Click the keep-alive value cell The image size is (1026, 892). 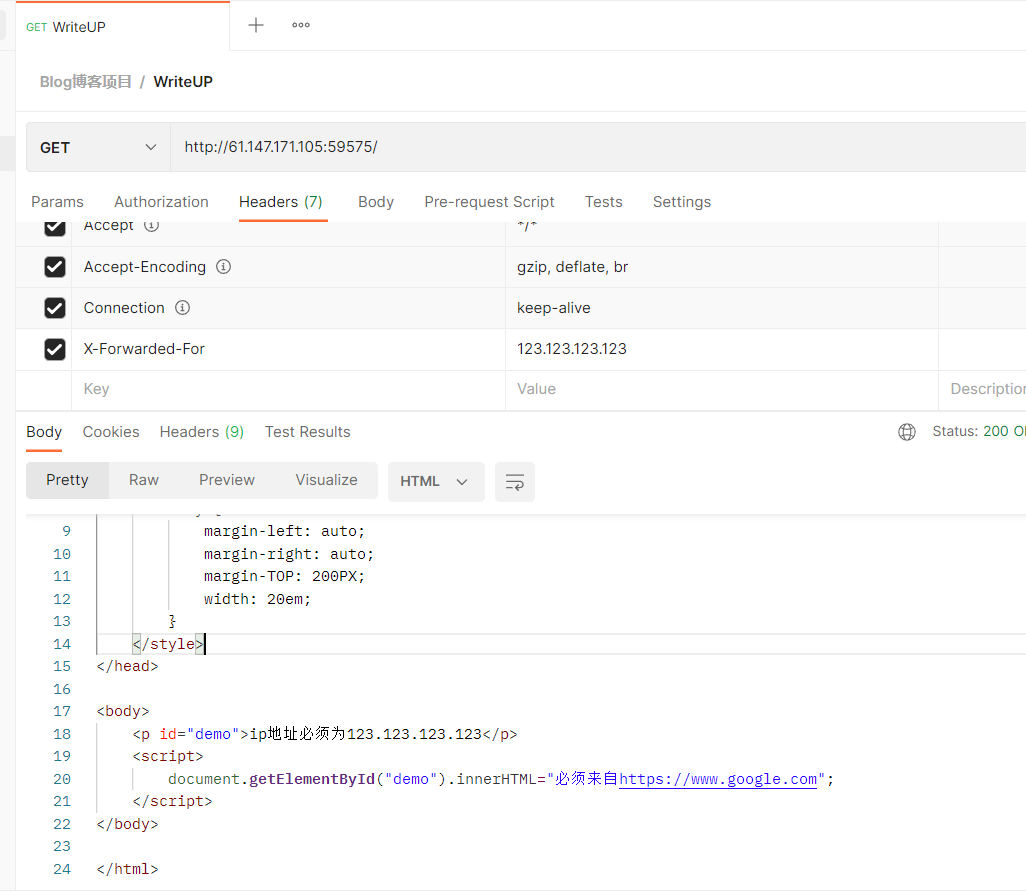pyautogui.click(x=722, y=308)
